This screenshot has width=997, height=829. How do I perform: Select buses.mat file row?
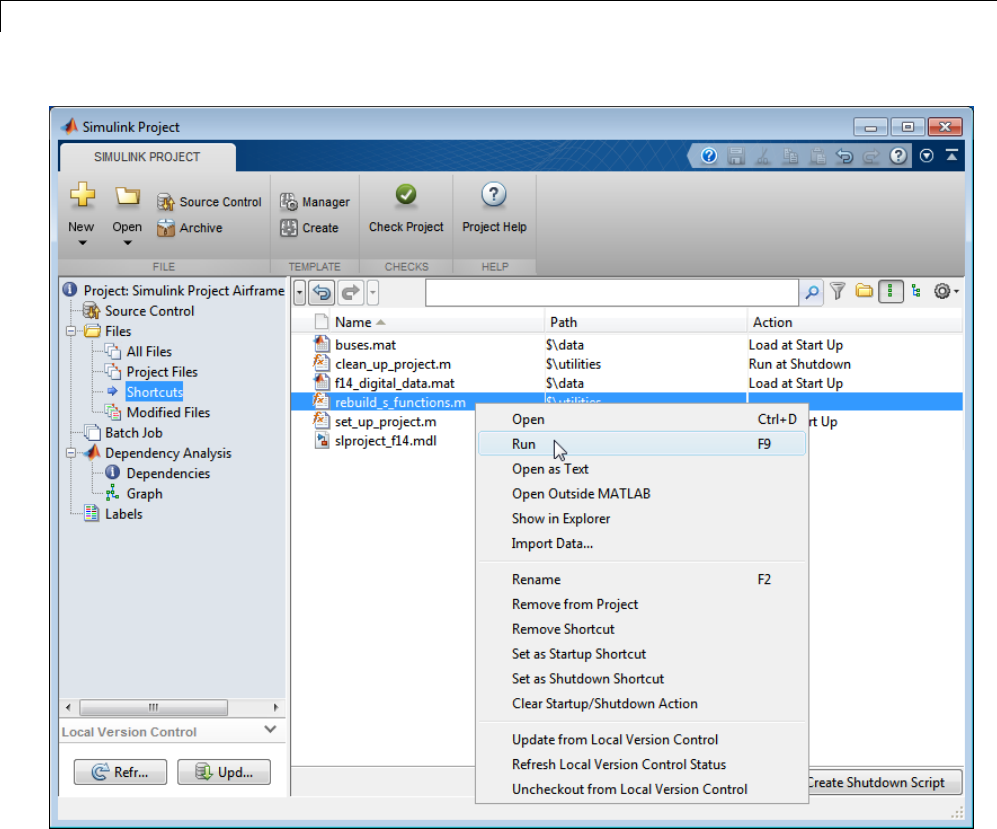click(x=626, y=345)
